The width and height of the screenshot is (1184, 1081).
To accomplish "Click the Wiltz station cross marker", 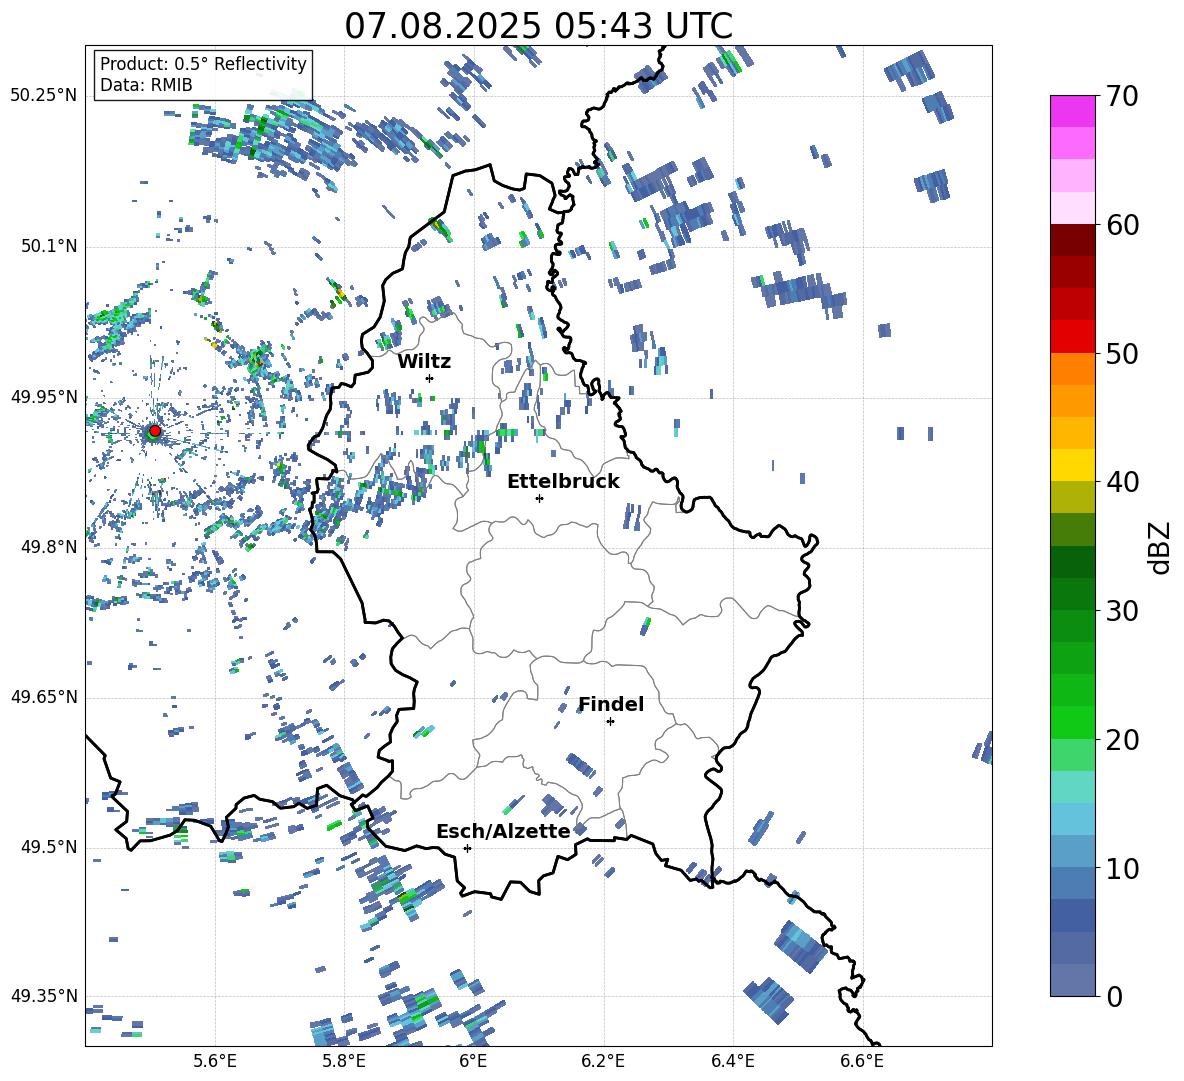I will tap(430, 378).
